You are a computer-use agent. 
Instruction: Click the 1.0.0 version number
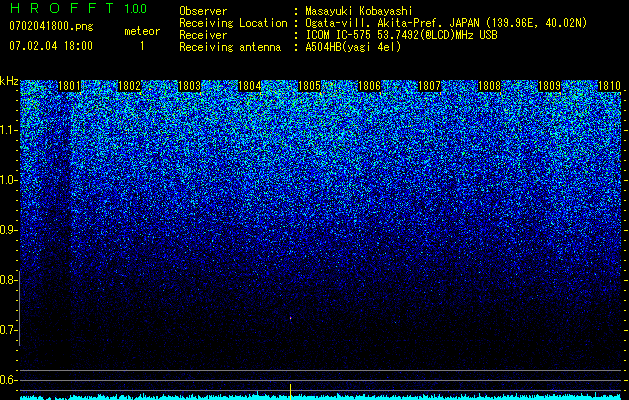click(x=135, y=9)
